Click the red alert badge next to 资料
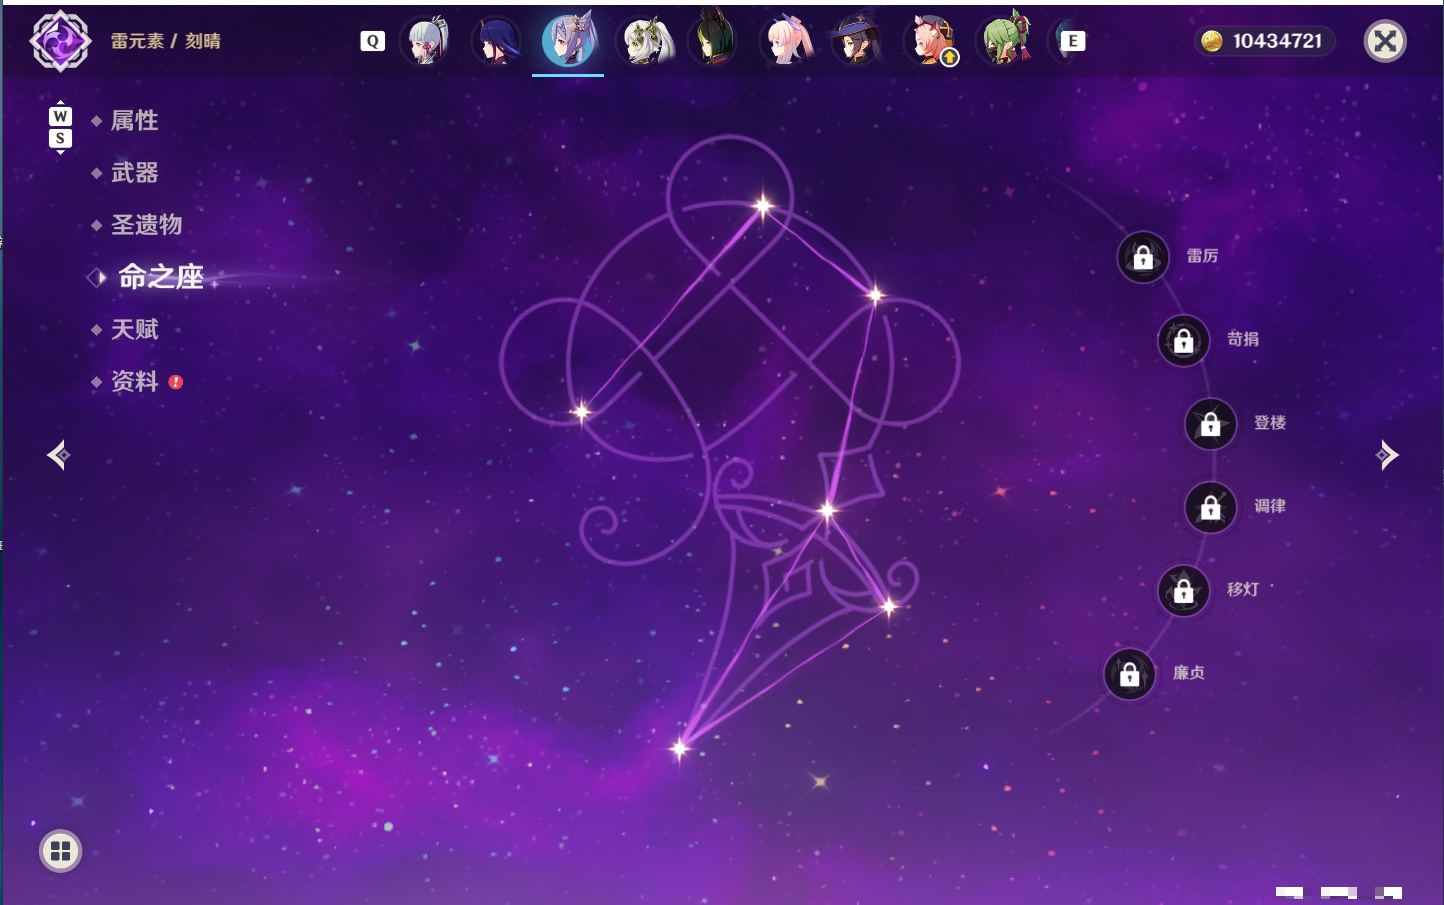Viewport: 1444px width, 905px height. (176, 382)
